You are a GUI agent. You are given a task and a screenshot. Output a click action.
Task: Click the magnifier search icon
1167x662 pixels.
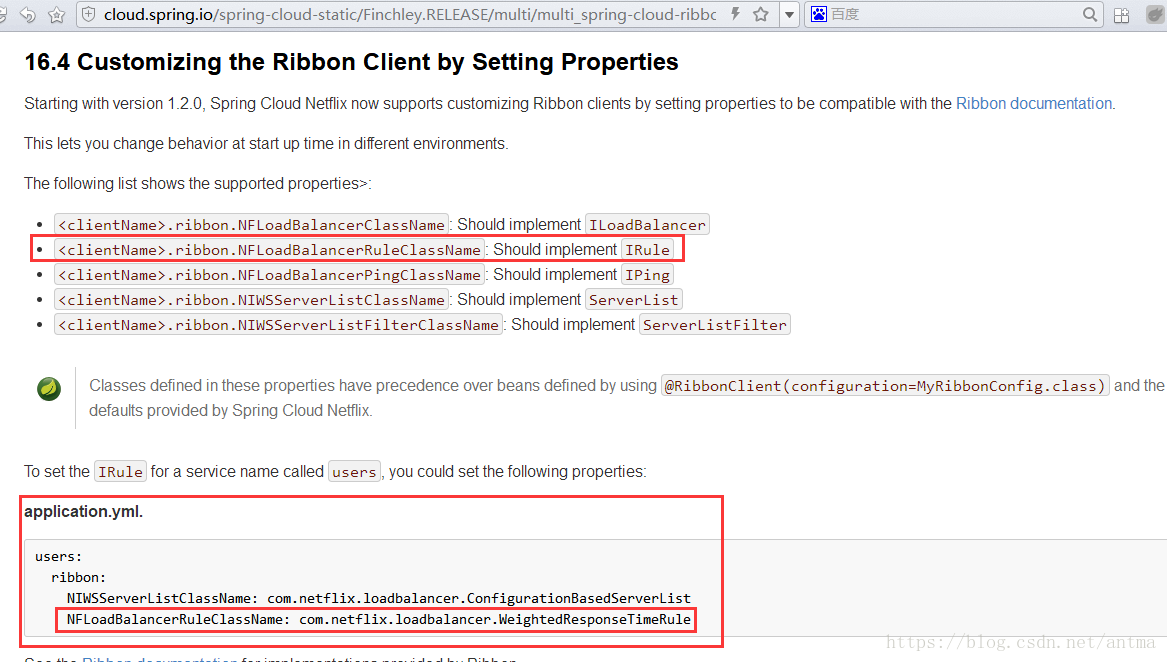point(1090,14)
